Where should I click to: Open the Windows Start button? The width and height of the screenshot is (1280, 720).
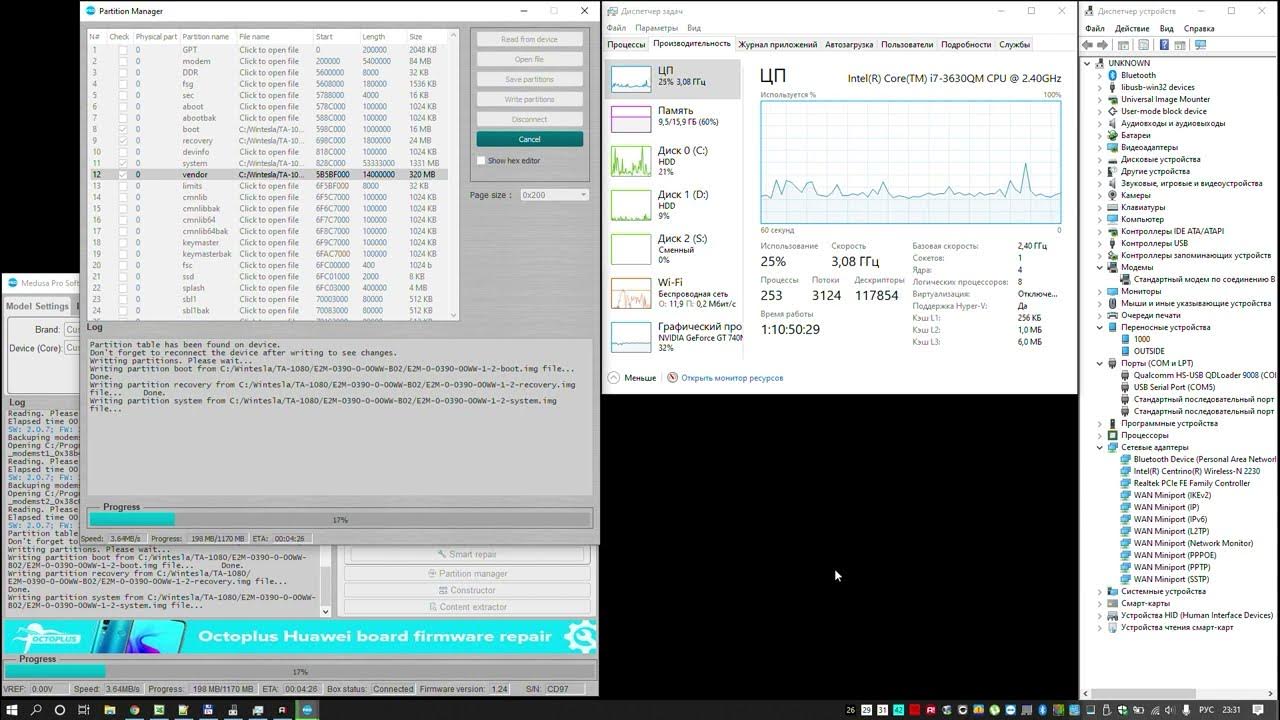[x=10, y=710]
